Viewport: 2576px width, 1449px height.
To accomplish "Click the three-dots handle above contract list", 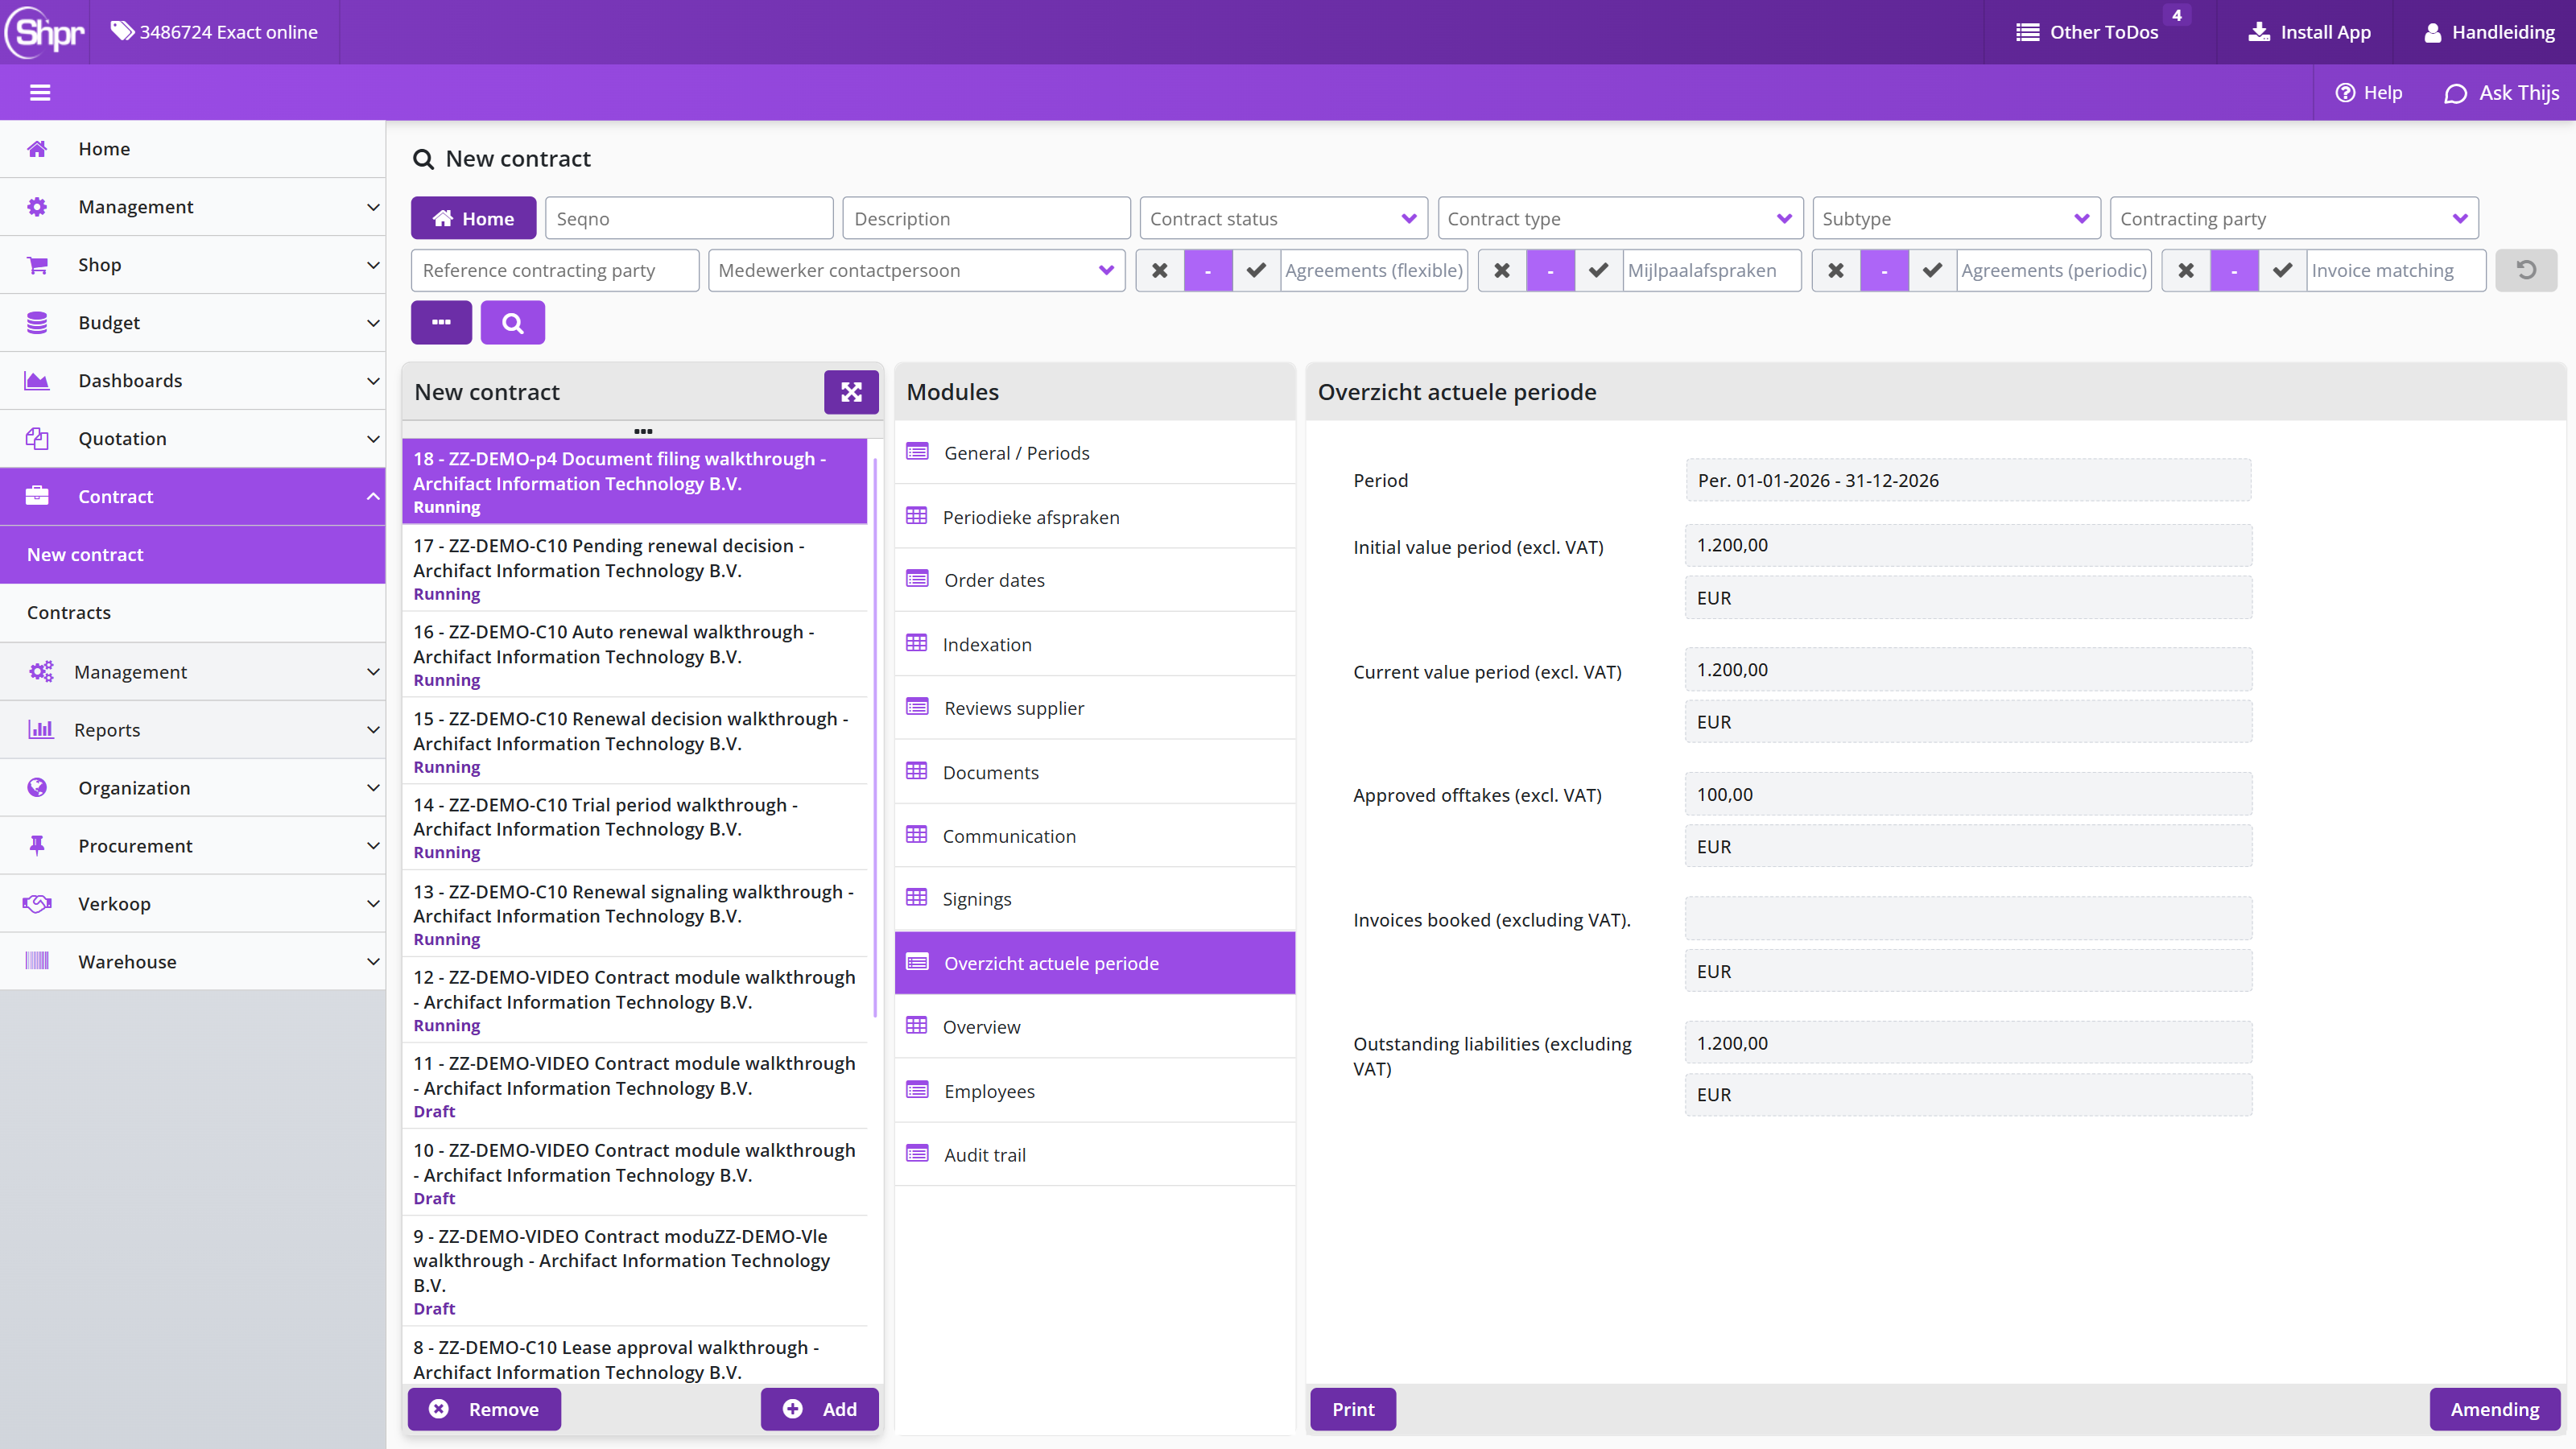I will [x=643, y=431].
